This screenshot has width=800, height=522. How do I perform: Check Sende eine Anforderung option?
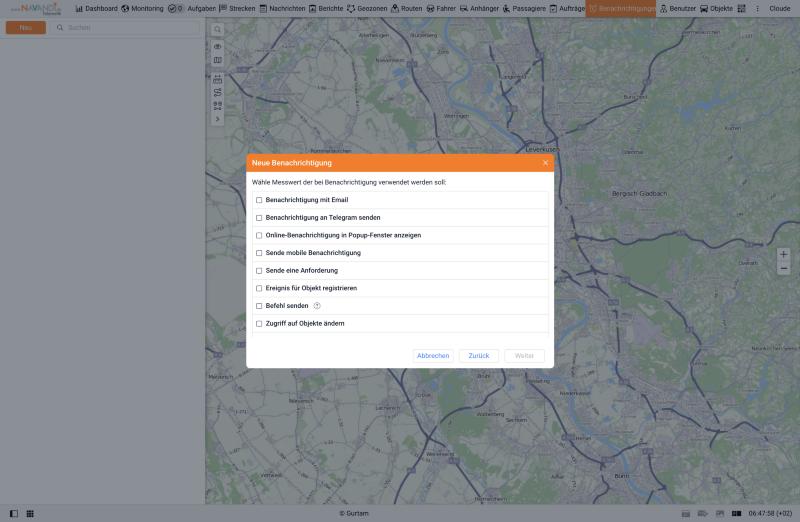click(x=259, y=270)
